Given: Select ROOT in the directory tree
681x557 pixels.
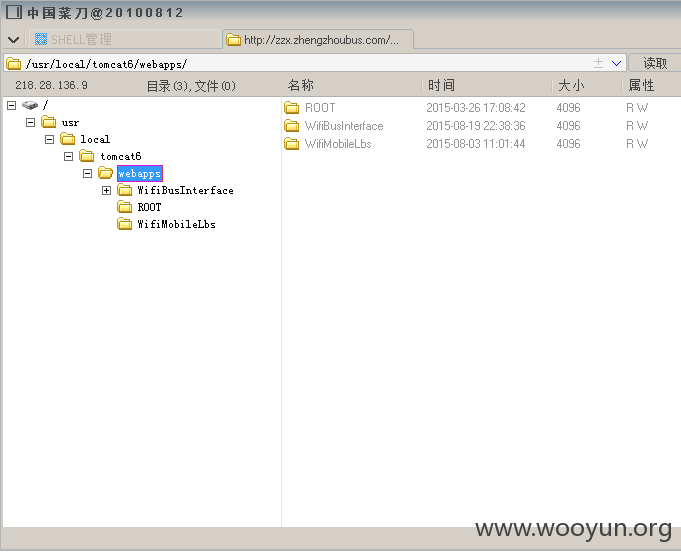Looking at the screenshot, I should tap(149, 207).
